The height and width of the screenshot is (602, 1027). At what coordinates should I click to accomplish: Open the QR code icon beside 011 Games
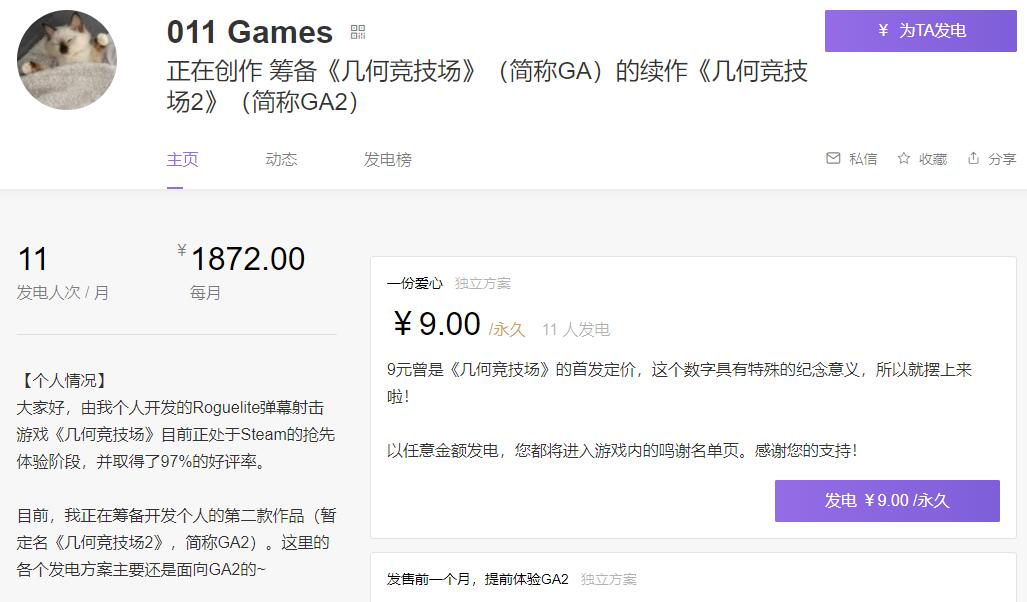tap(358, 32)
